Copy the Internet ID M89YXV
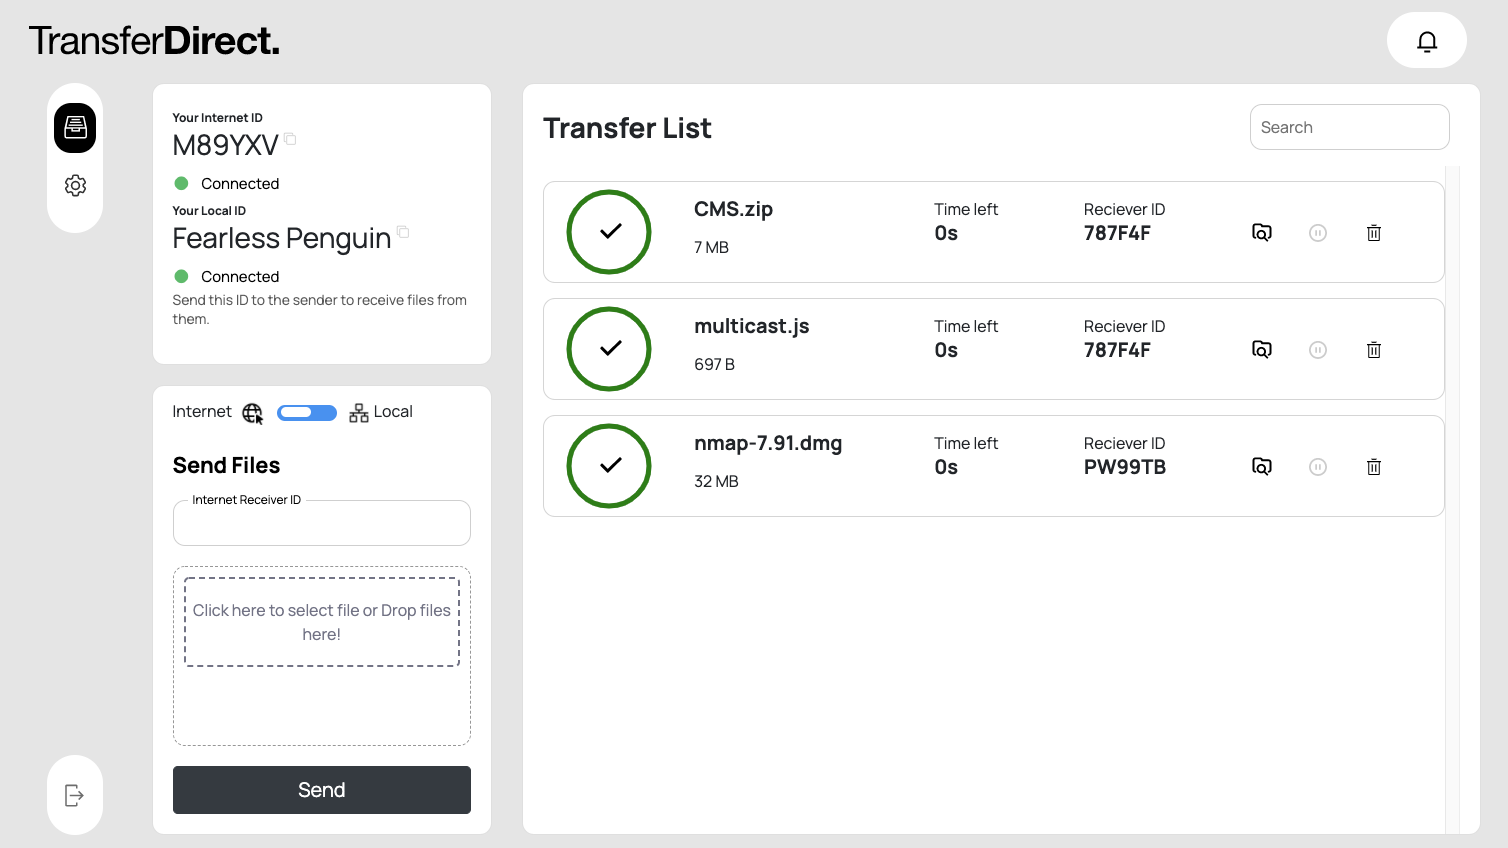The height and width of the screenshot is (848, 1508). (x=290, y=139)
